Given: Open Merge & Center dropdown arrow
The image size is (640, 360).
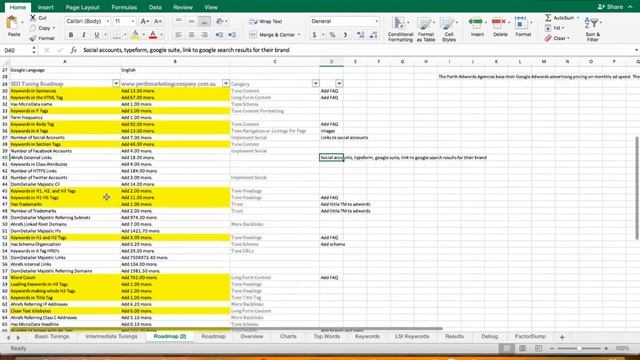Looking at the screenshot, I should (x=299, y=35).
